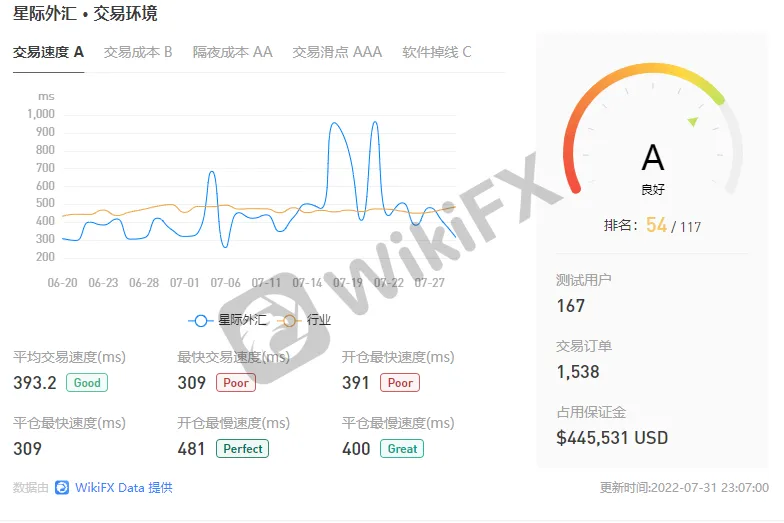784x523 pixels.
Task: Click the 07-19 x-axis date label
Action: [x=348, y=283]
